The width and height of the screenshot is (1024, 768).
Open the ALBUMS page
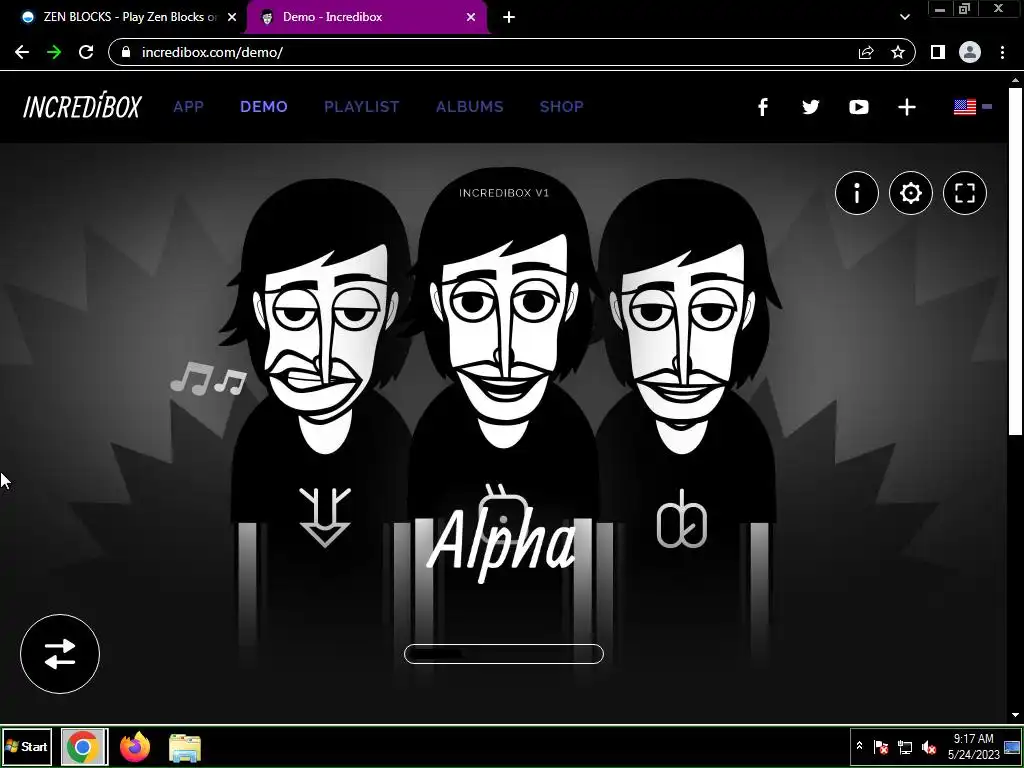[x=470, y=106]
